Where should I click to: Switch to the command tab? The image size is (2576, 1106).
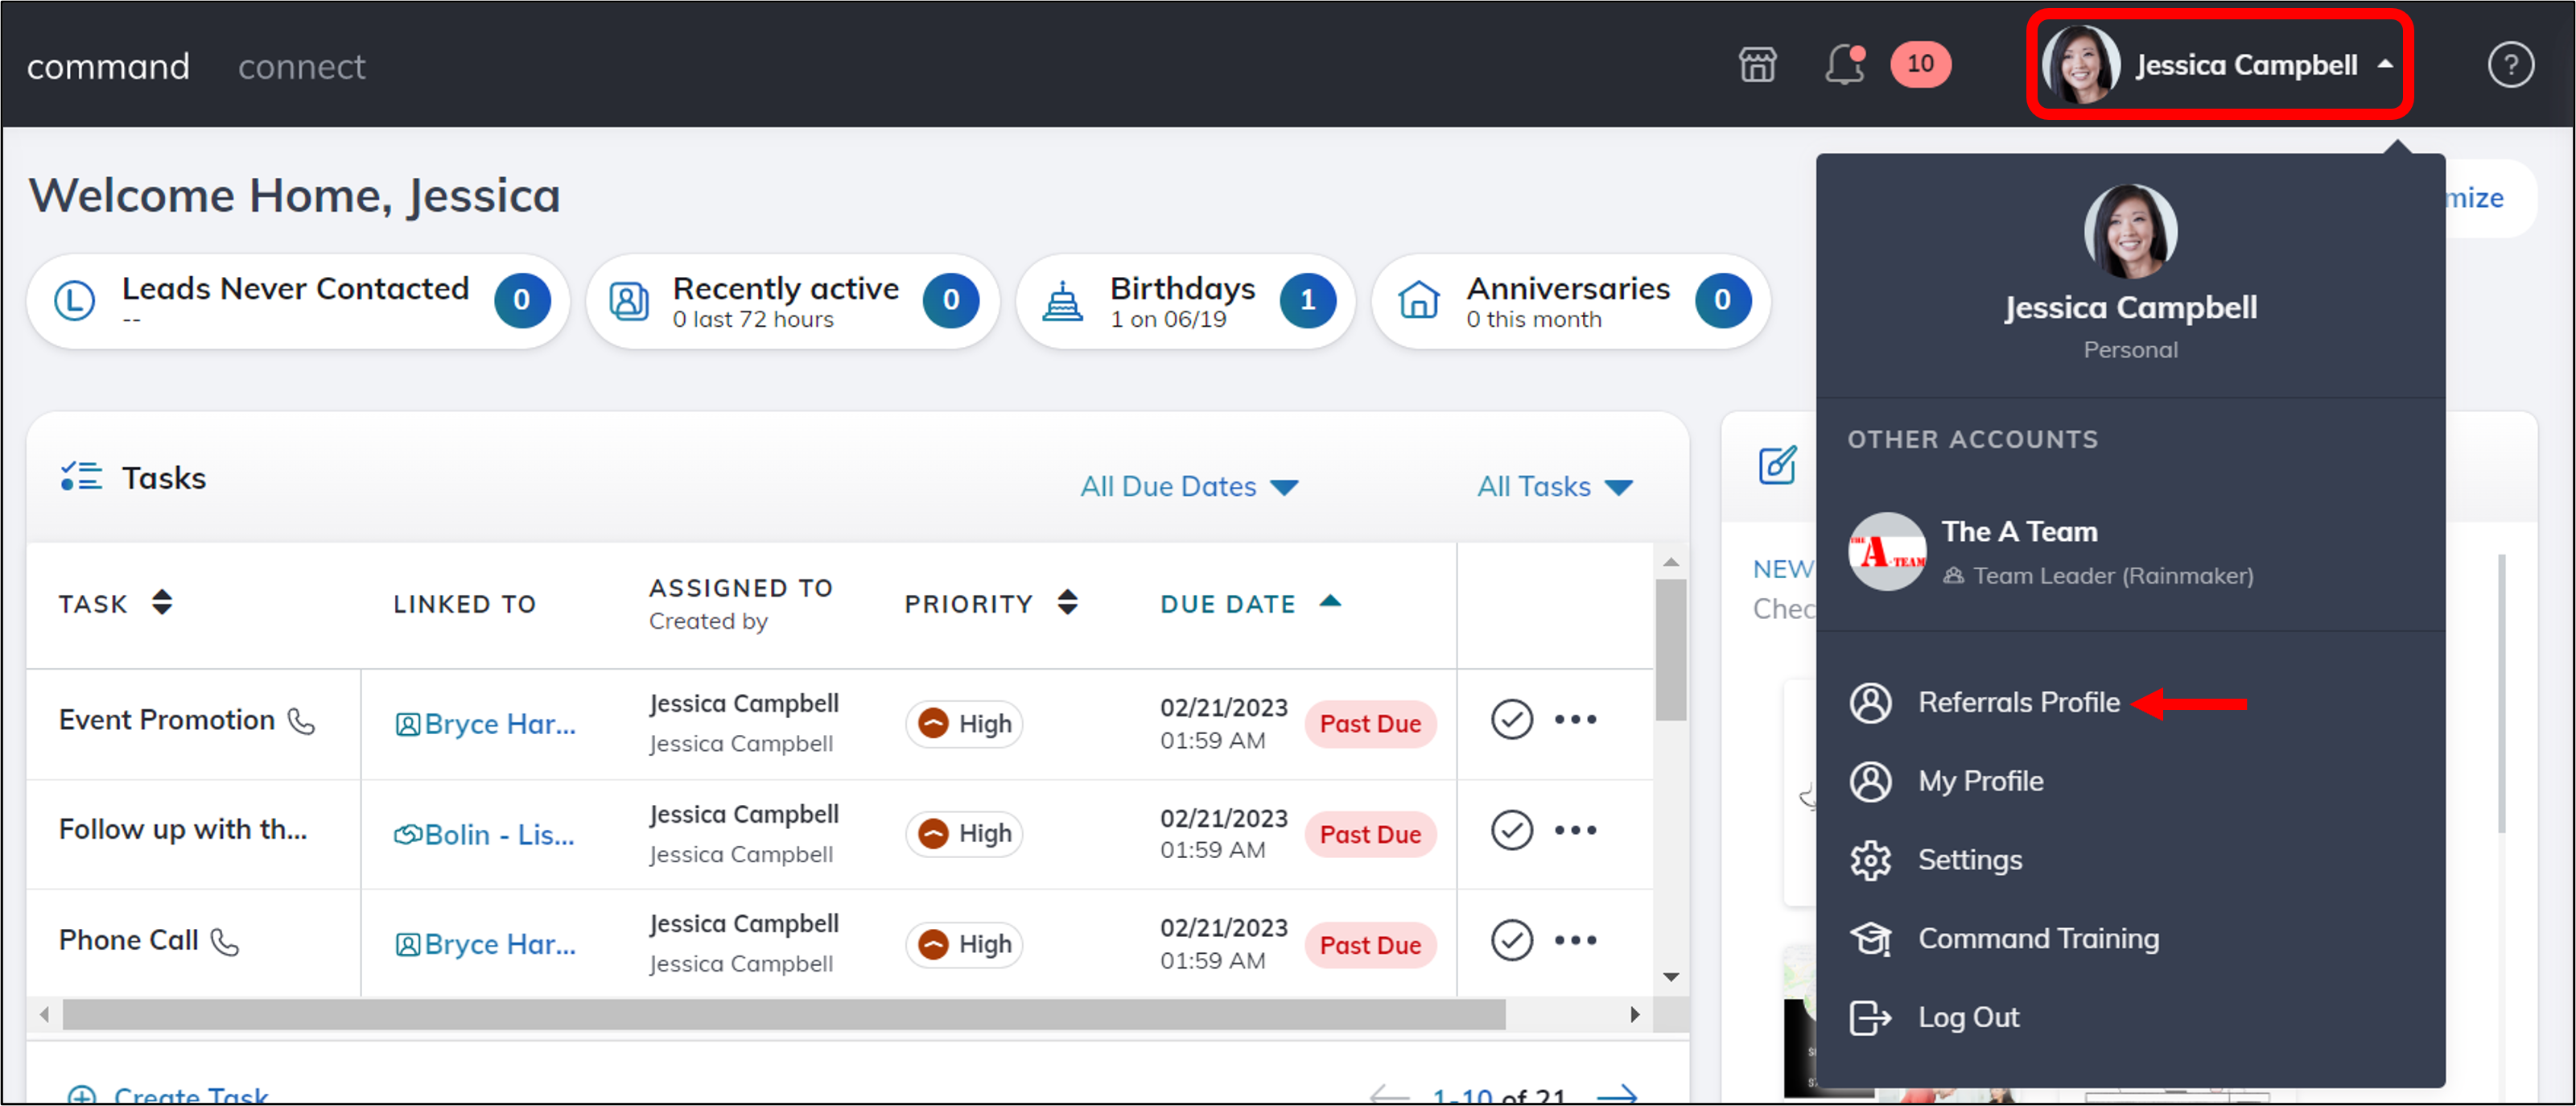[x=108, y=66]
